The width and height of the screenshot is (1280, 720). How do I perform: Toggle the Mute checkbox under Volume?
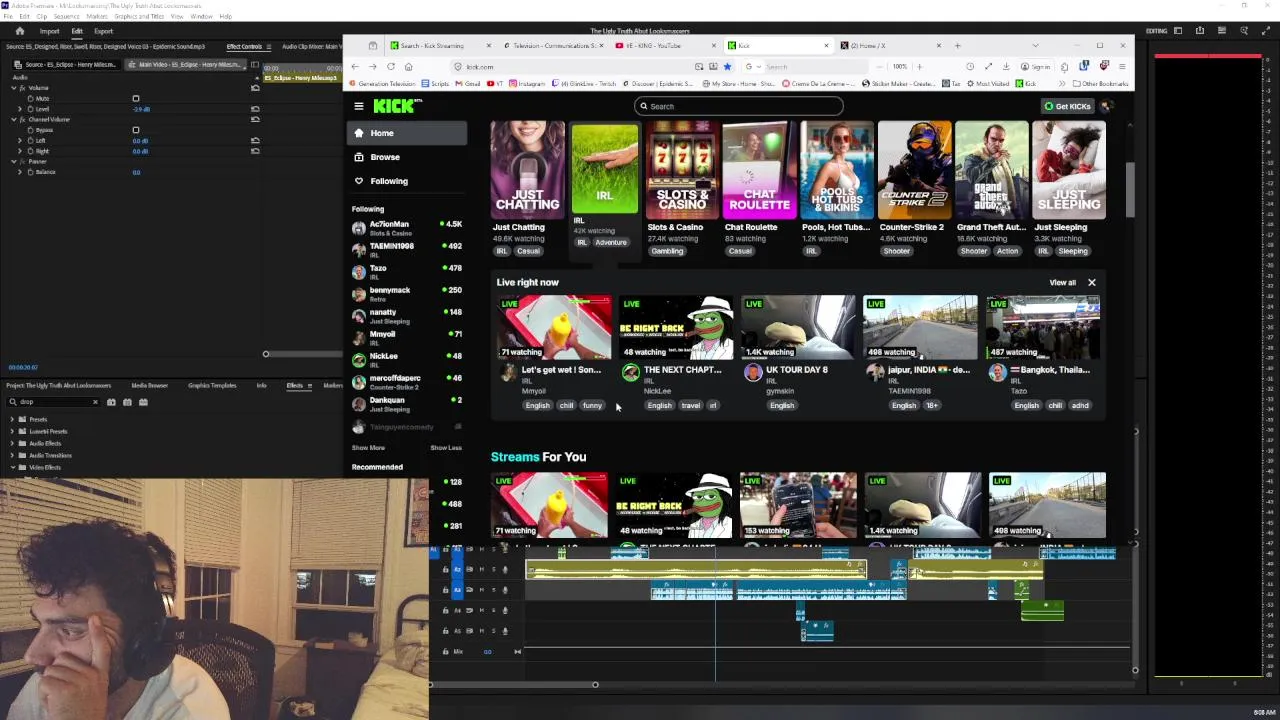coord(136,99)
